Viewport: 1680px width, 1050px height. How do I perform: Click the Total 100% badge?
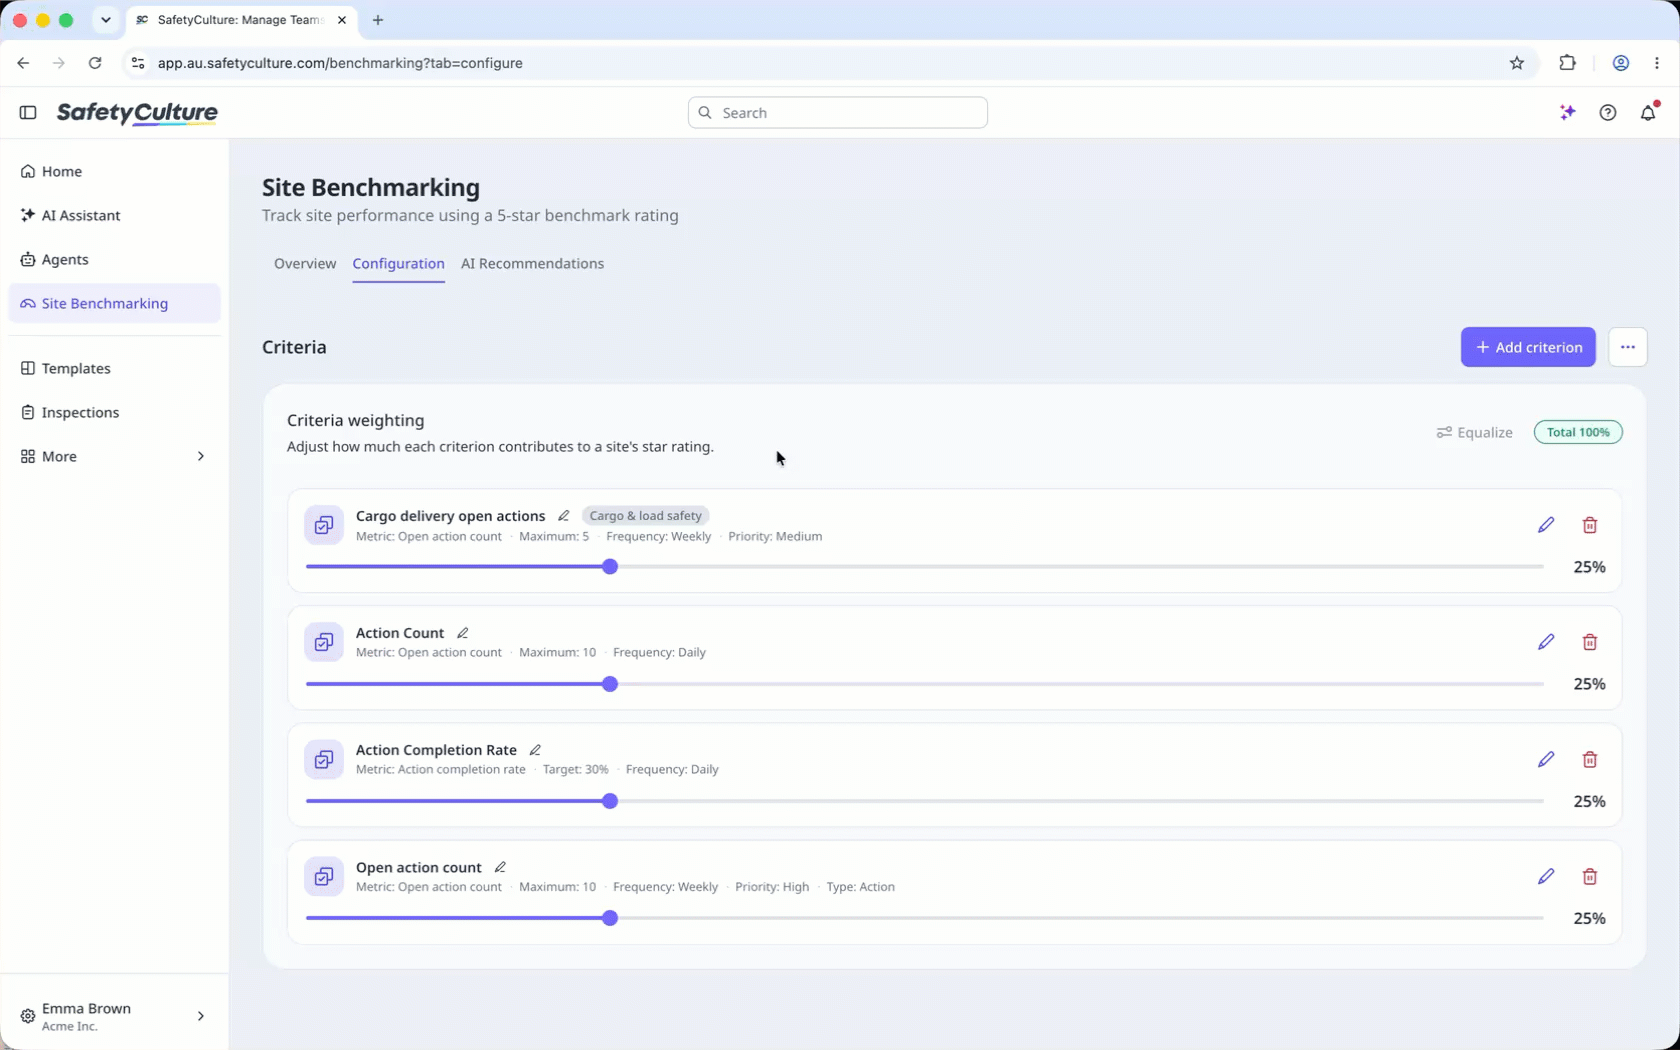1578,433
